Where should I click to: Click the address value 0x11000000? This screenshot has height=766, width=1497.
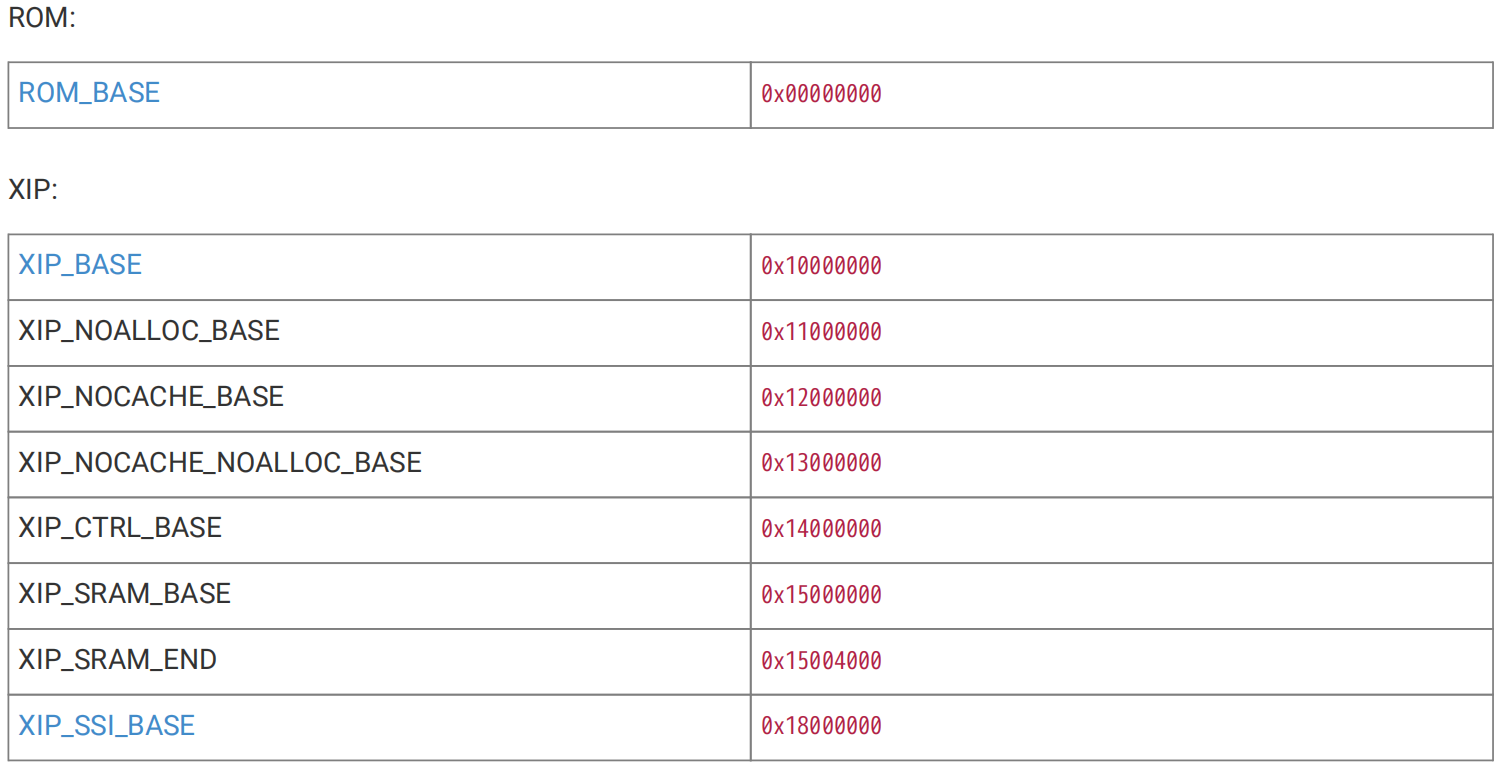click(821, 332)
